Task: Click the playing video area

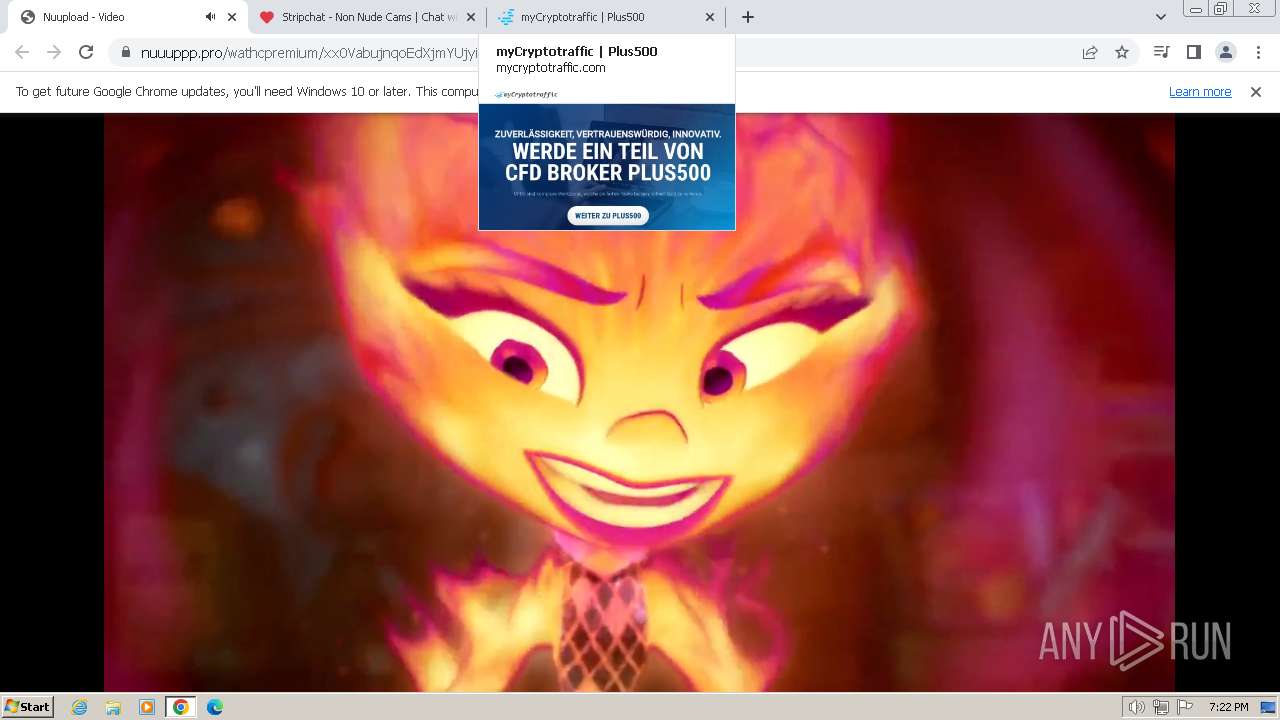Action: pos(639,402)
